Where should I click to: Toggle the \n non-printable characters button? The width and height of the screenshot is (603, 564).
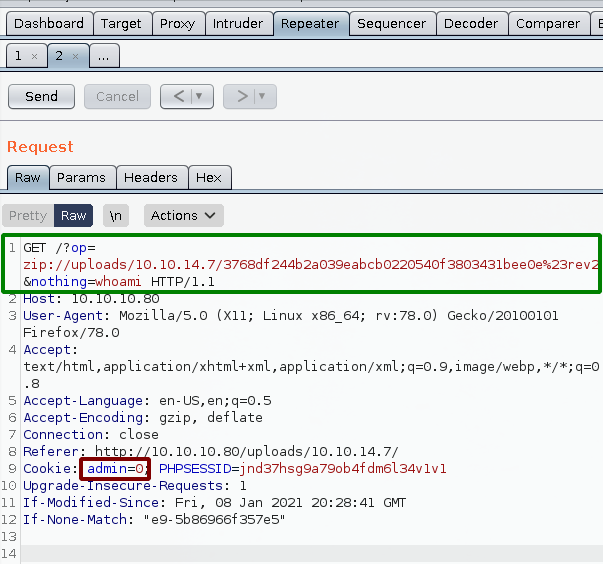point(116,216)
